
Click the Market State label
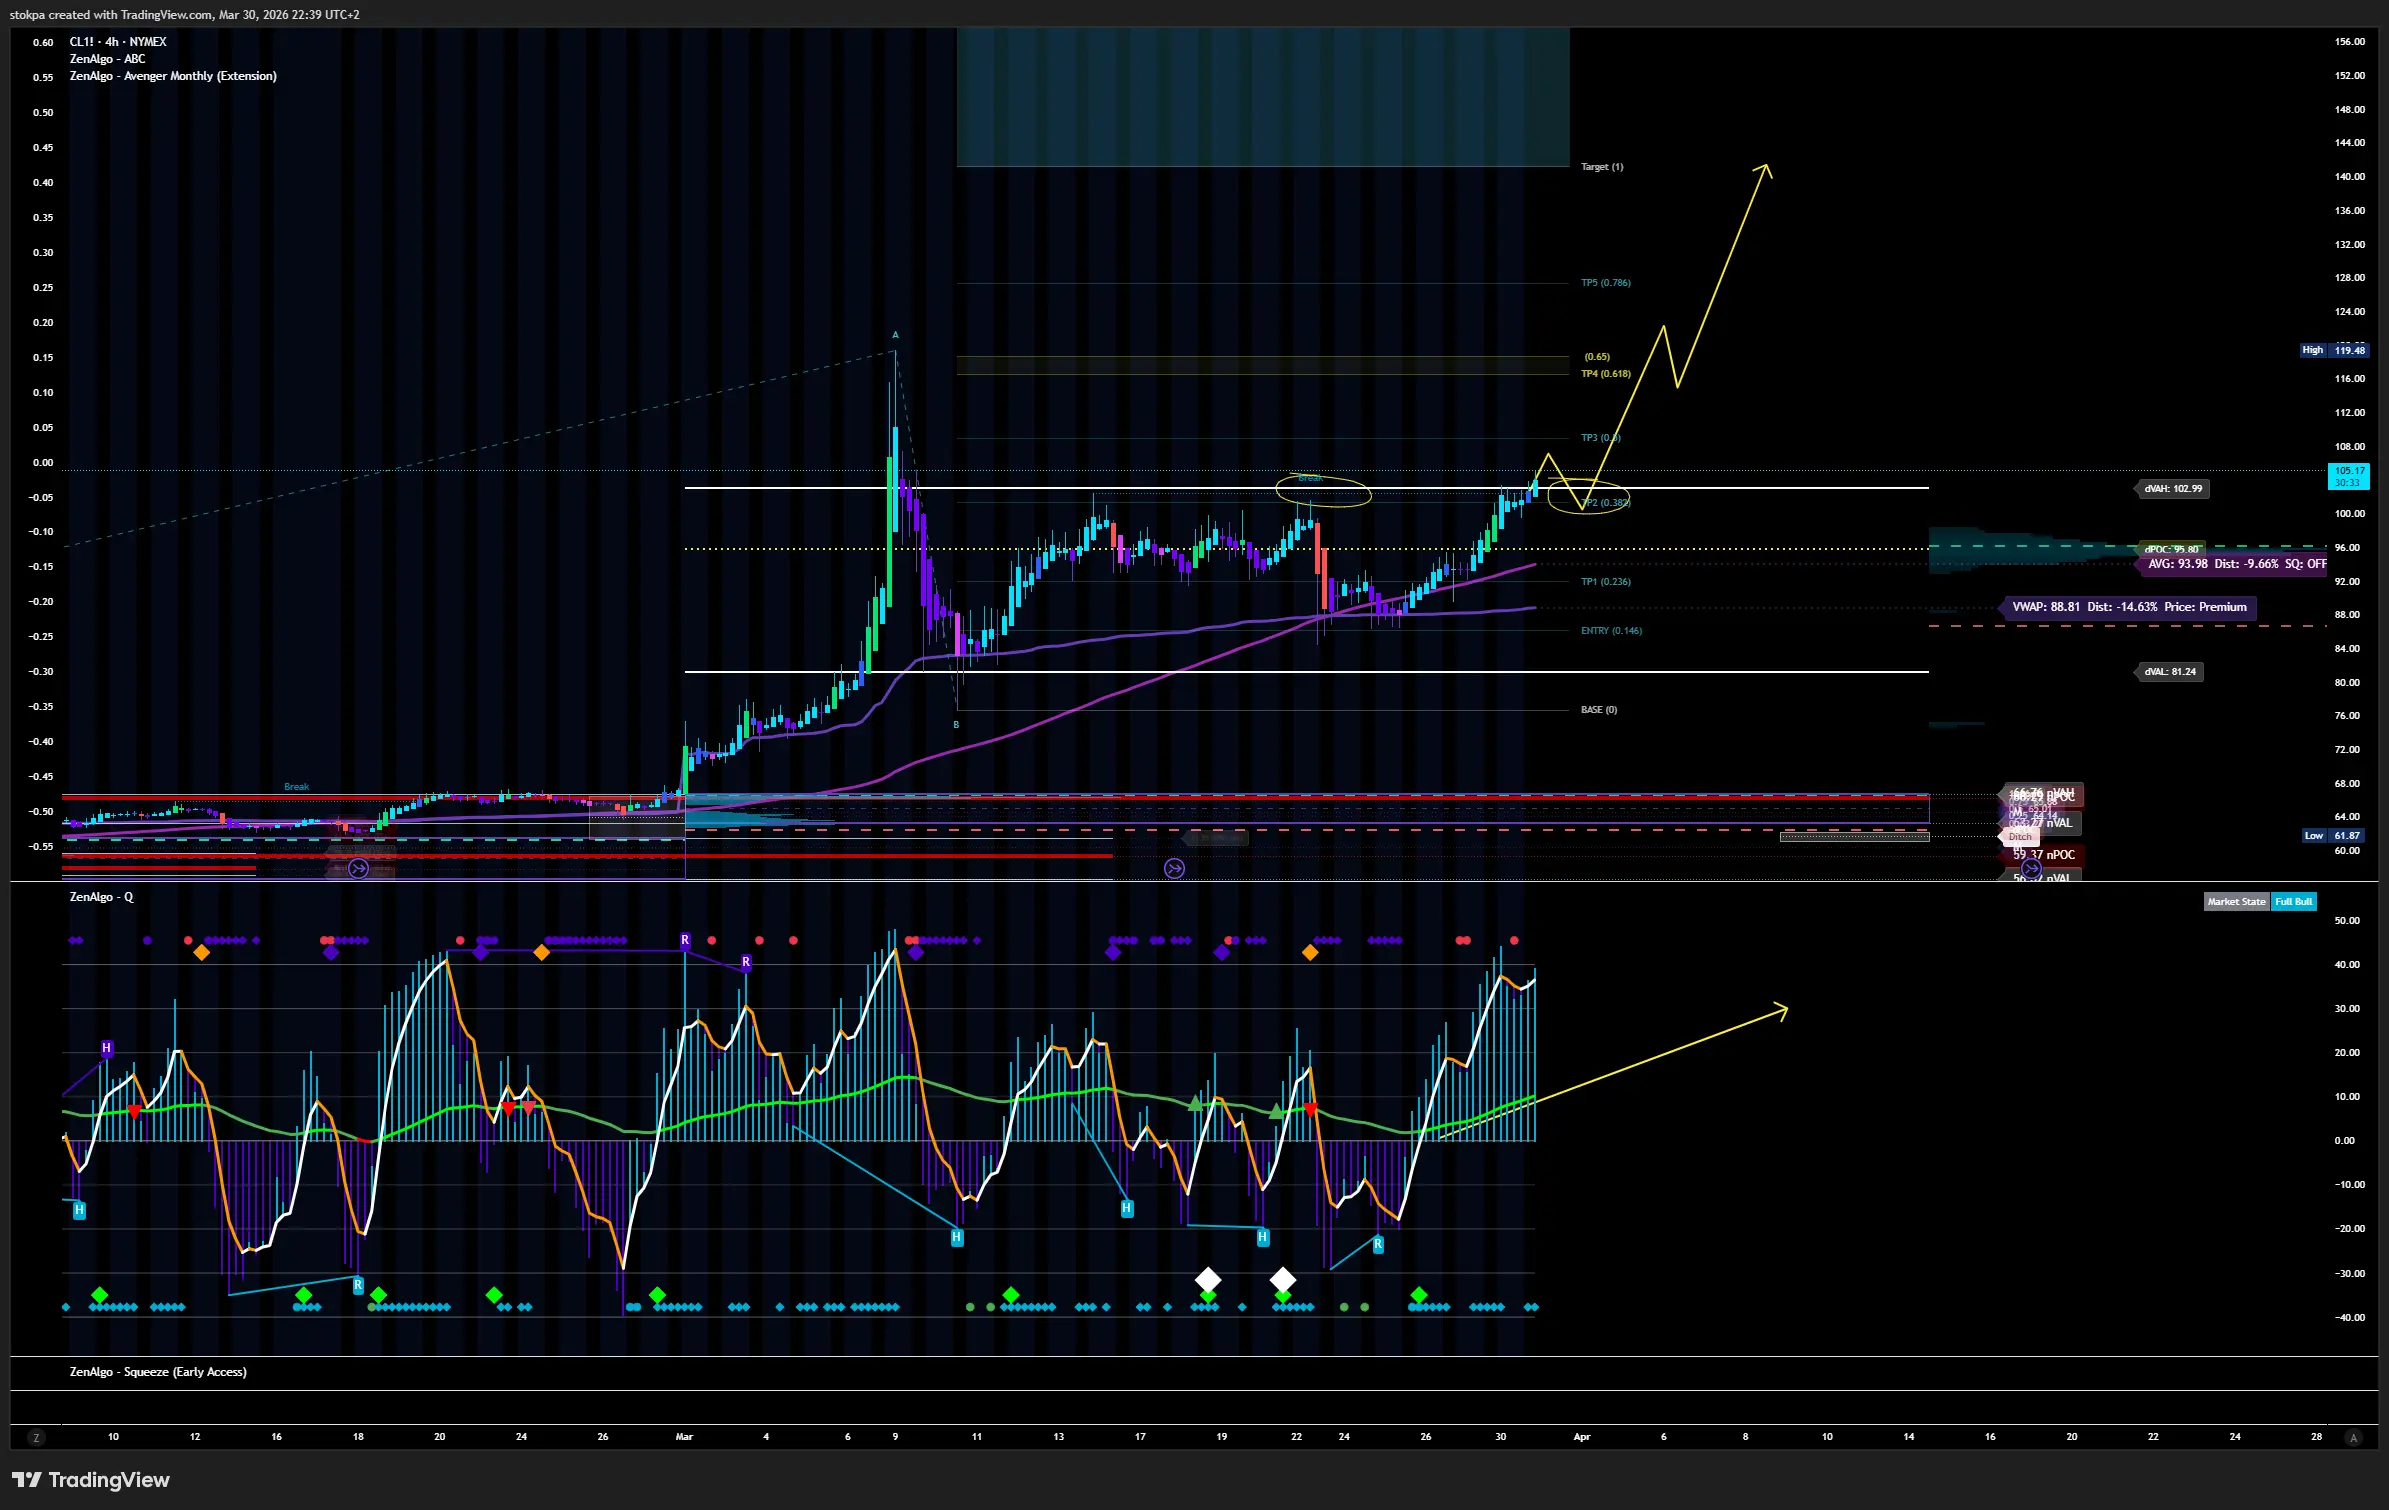pos(2236,901)
